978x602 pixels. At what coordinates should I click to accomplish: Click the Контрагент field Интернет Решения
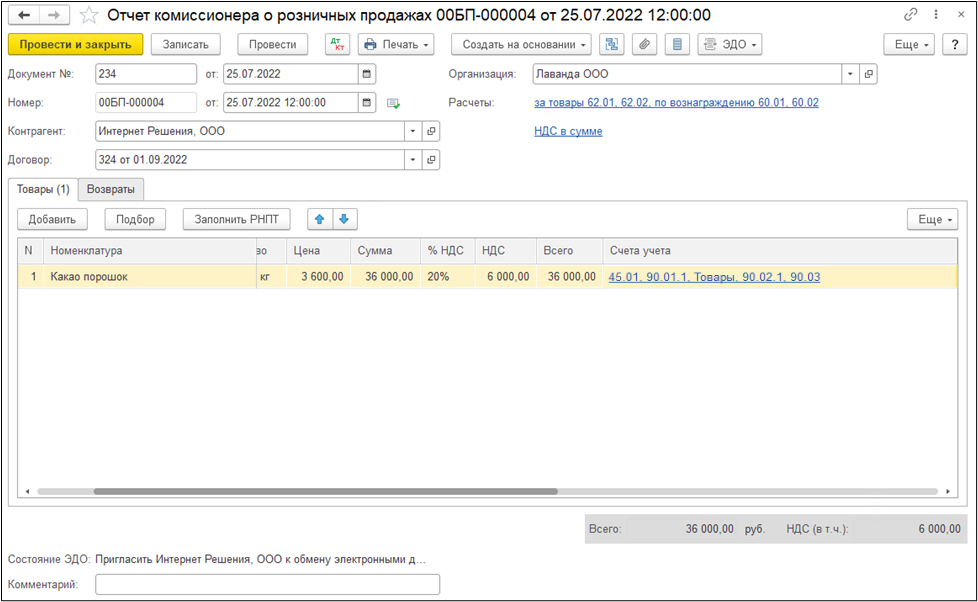pyautogui.click(x=249, y=131)
